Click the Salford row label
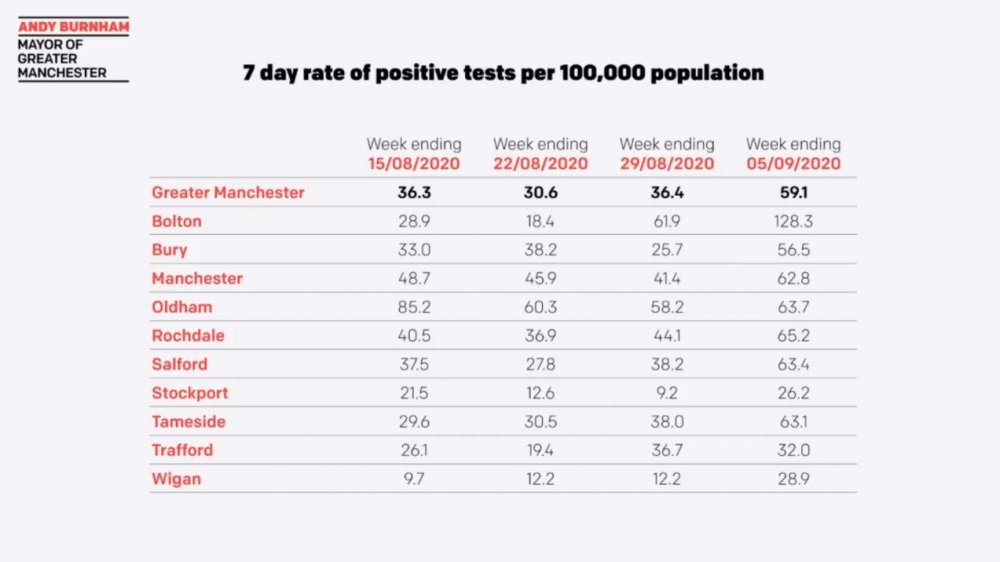 (180, 364)
